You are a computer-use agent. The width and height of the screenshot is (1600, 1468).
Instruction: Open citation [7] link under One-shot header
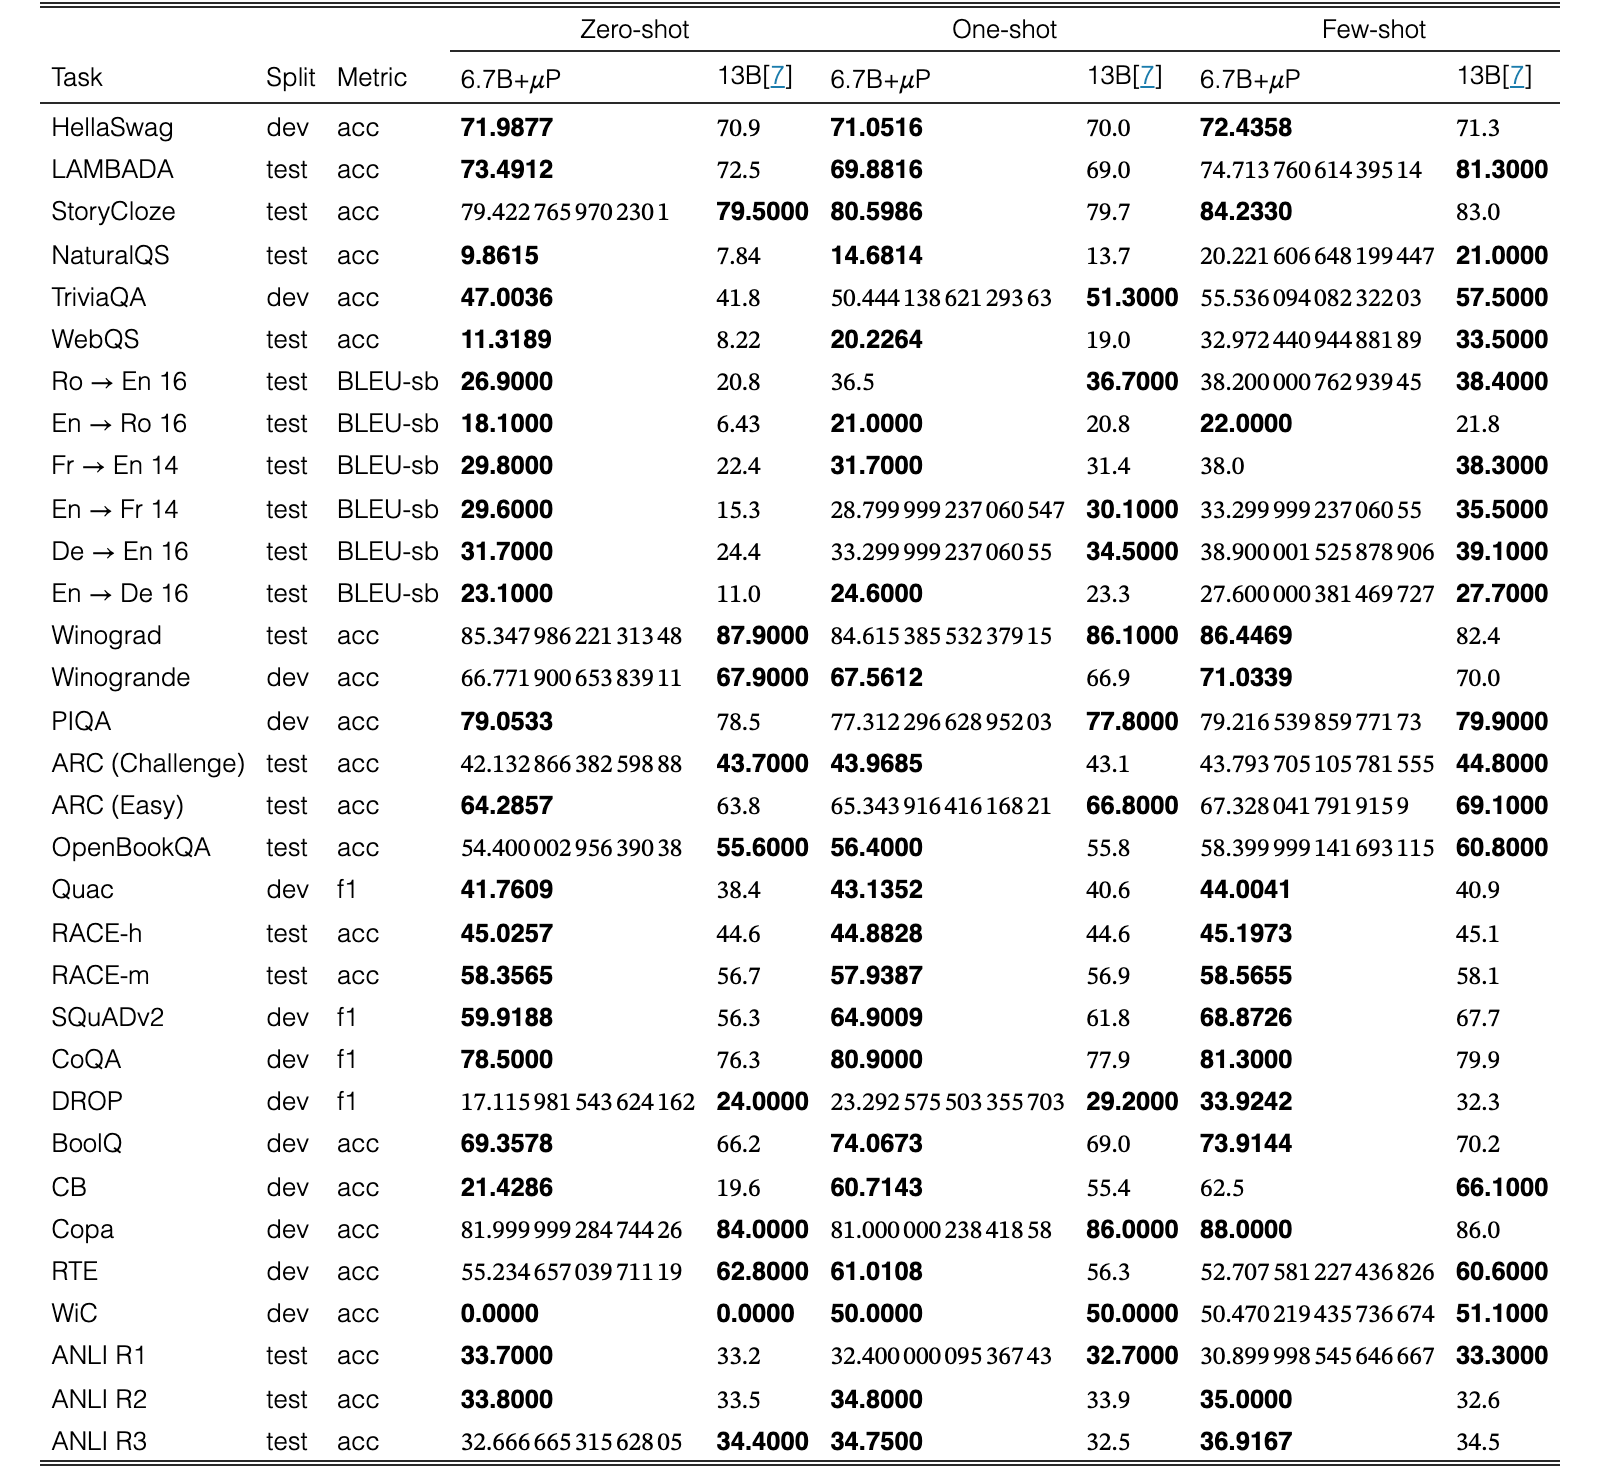point(1147,76)
